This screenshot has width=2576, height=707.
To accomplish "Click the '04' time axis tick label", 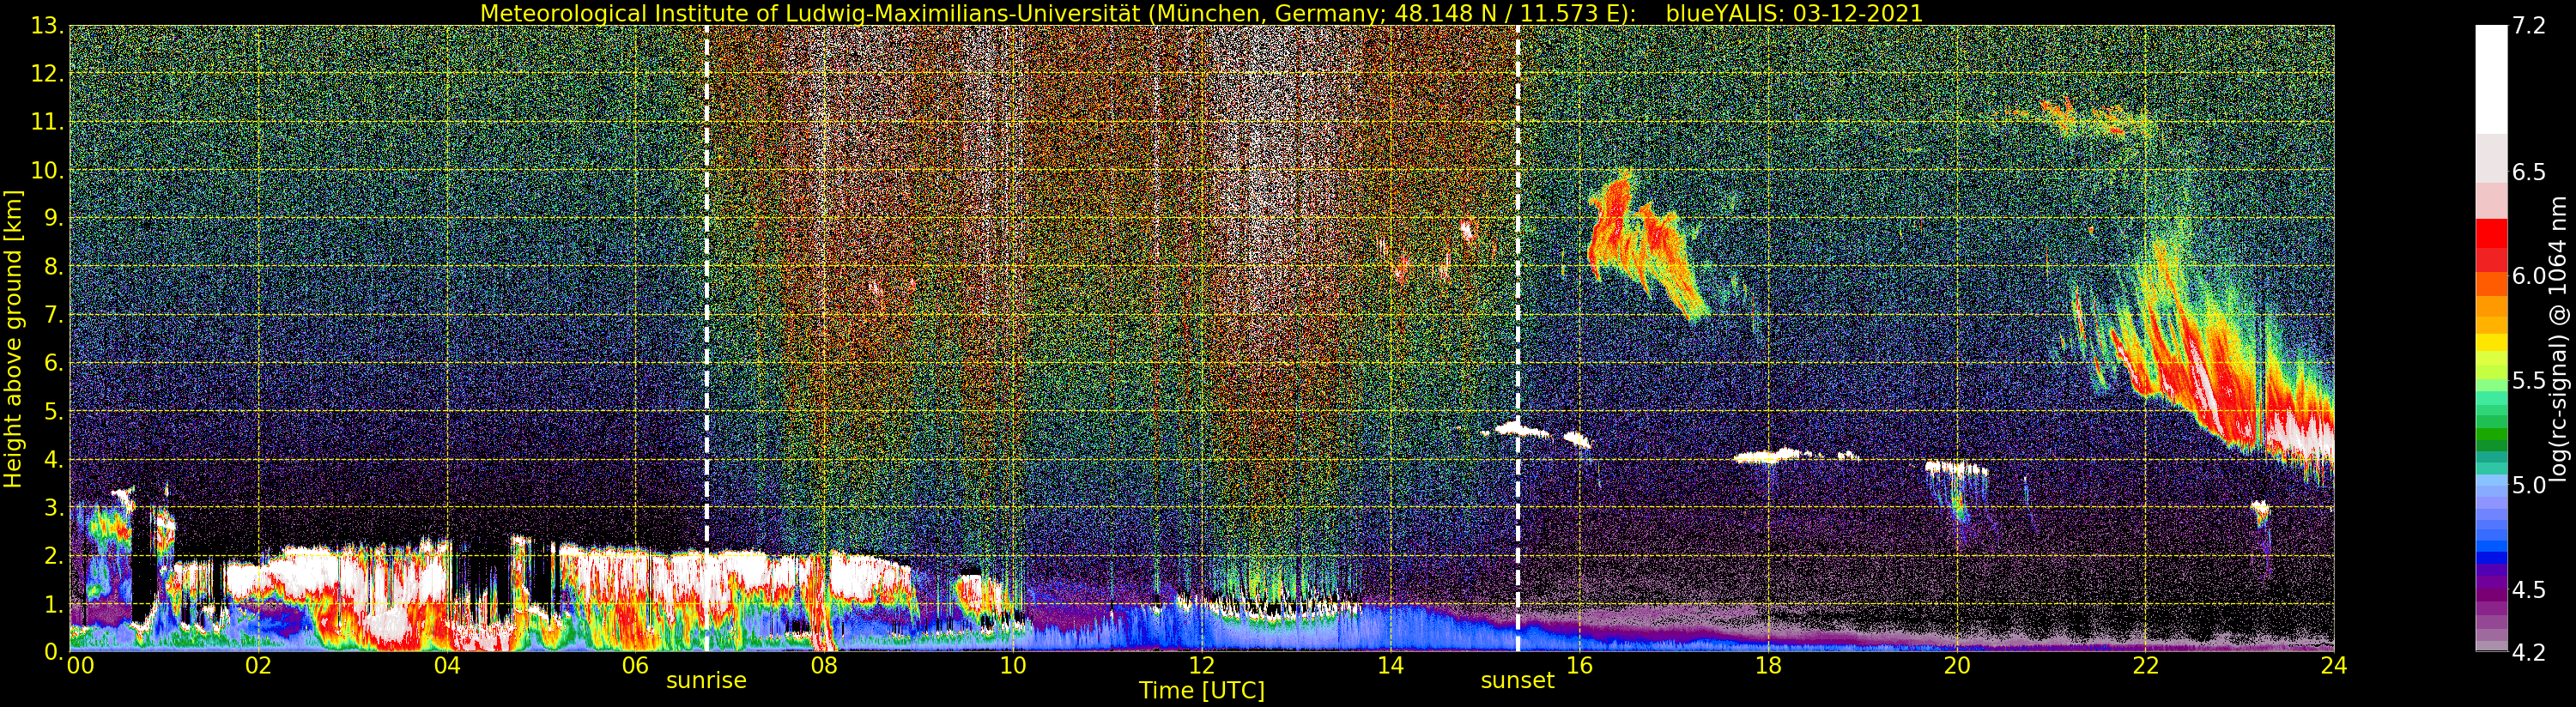I will point(447,665).
